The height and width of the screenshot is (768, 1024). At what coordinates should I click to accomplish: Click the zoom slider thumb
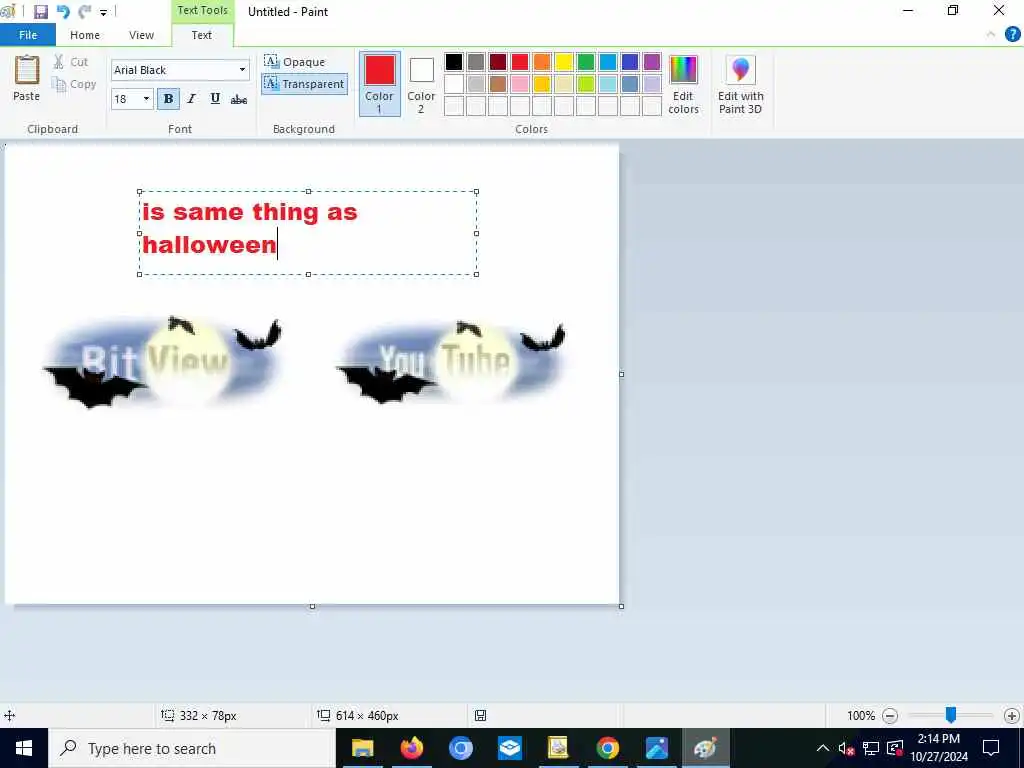[951, 715]
